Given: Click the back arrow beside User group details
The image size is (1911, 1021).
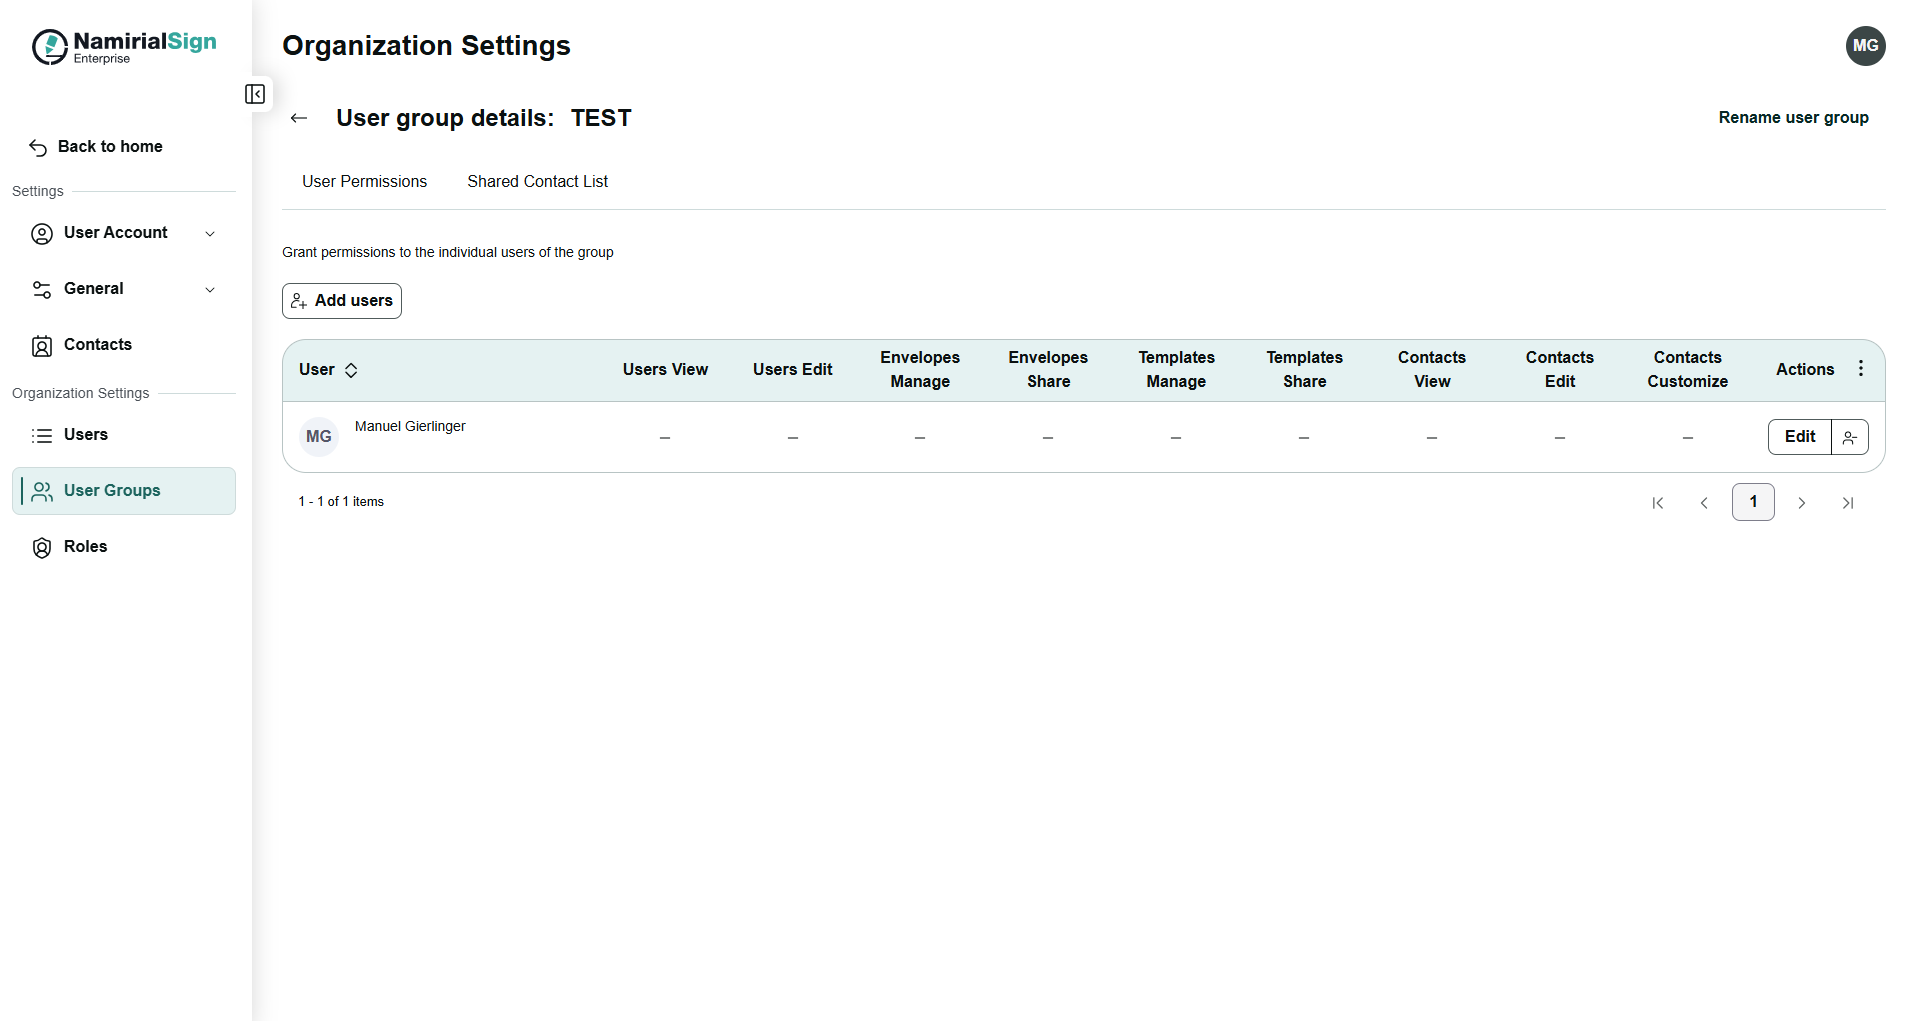Looking at the screenshot, I should [298, 118].
